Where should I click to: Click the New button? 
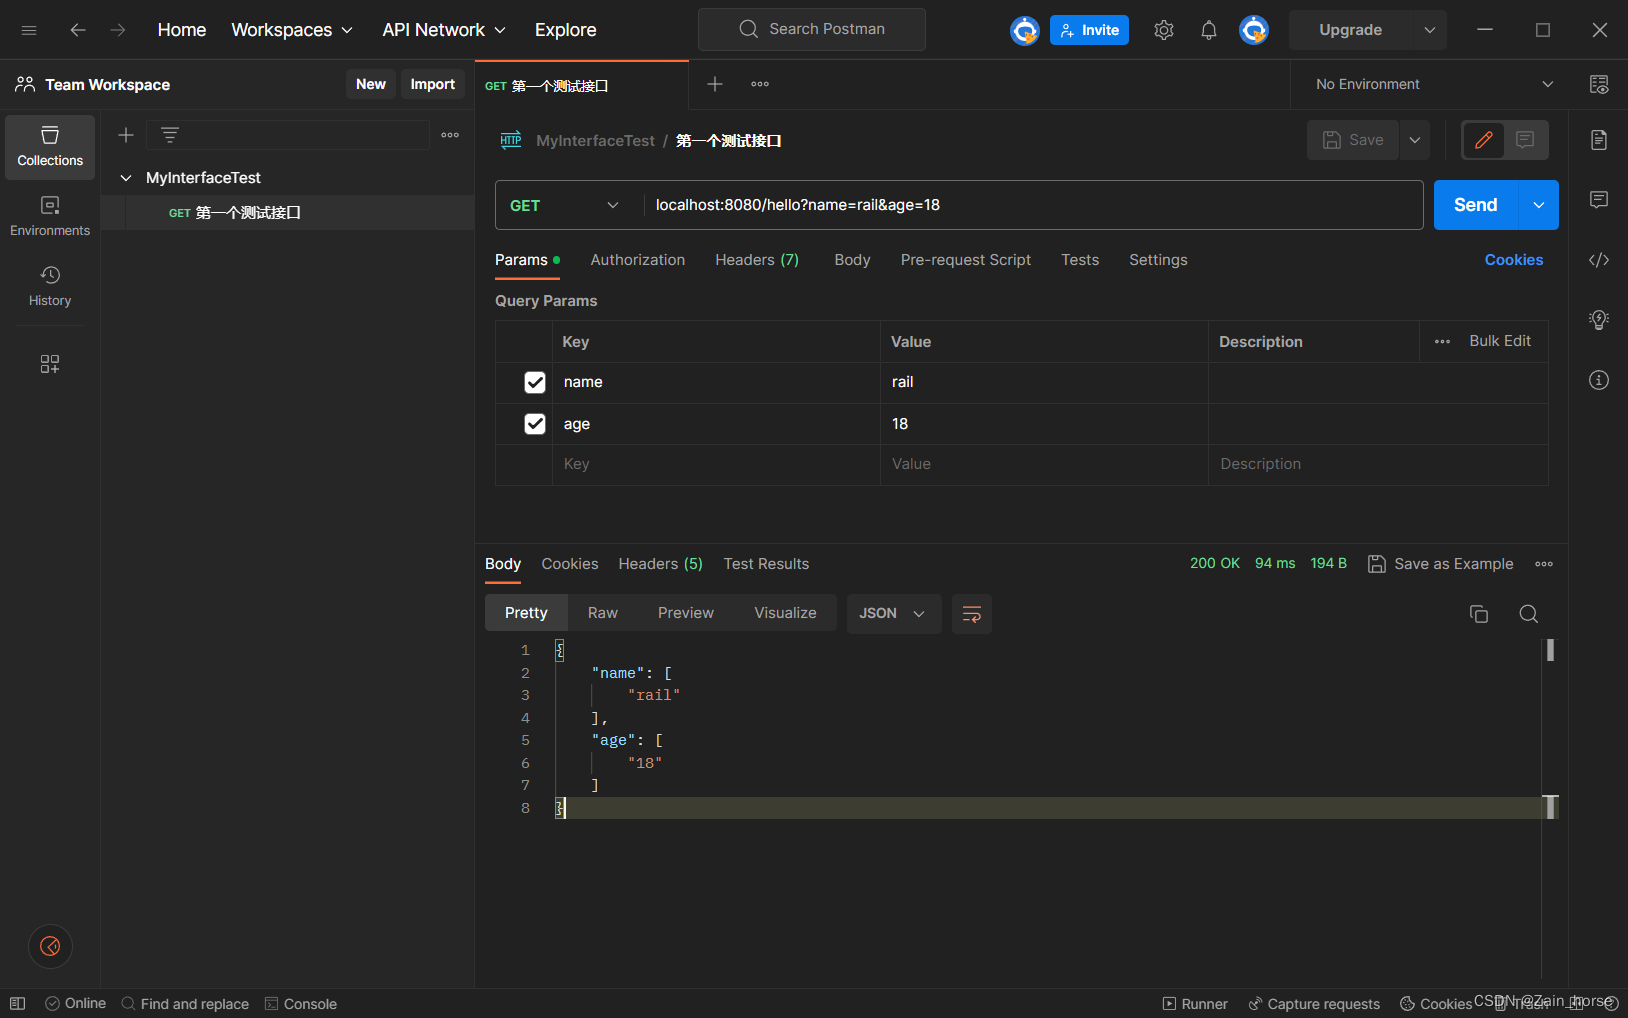click(371, 84)
